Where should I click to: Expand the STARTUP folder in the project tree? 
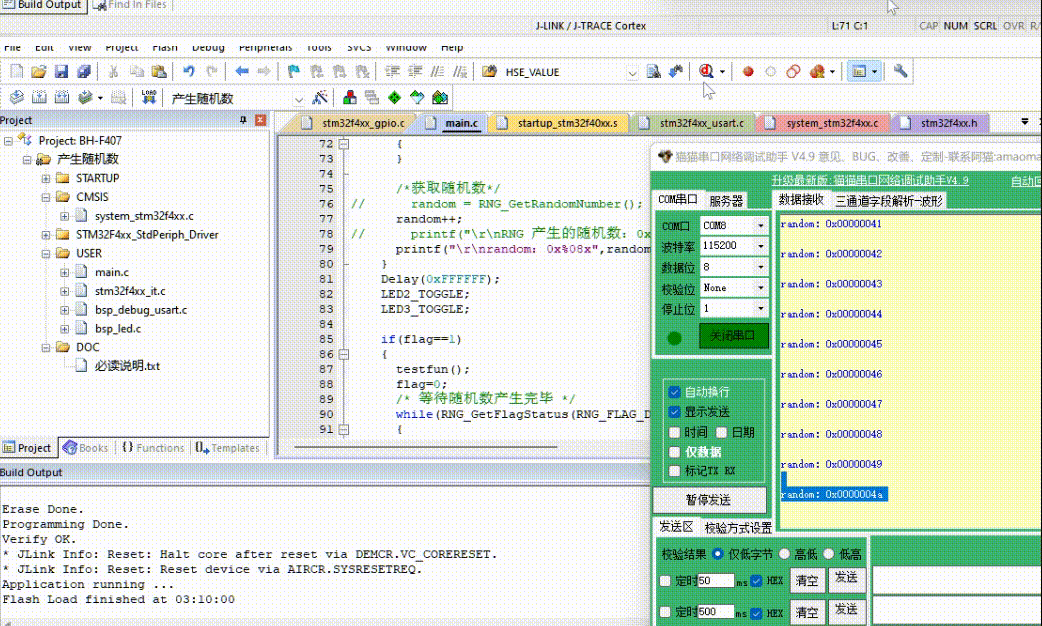point(46,178)
